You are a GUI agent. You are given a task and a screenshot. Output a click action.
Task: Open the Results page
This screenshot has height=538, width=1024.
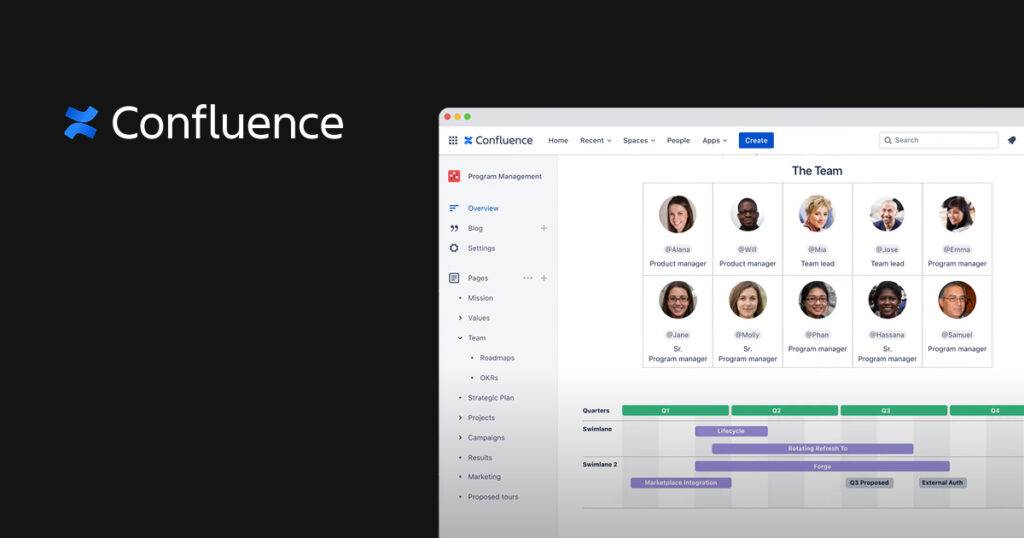coord(480,458)
